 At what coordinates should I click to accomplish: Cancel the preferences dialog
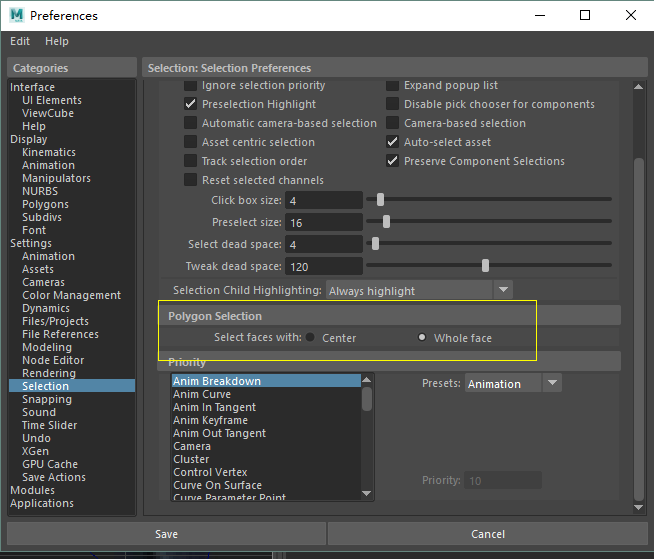(488, 534)
